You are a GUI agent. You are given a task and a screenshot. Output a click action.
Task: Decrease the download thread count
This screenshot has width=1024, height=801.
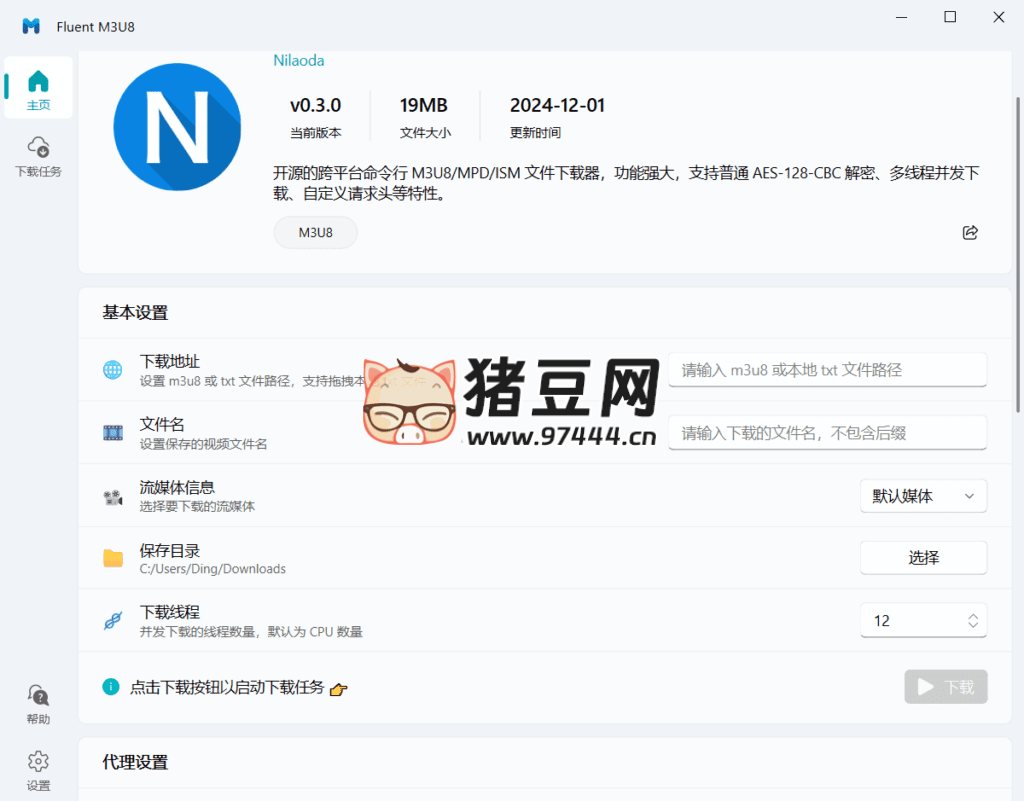973,625
